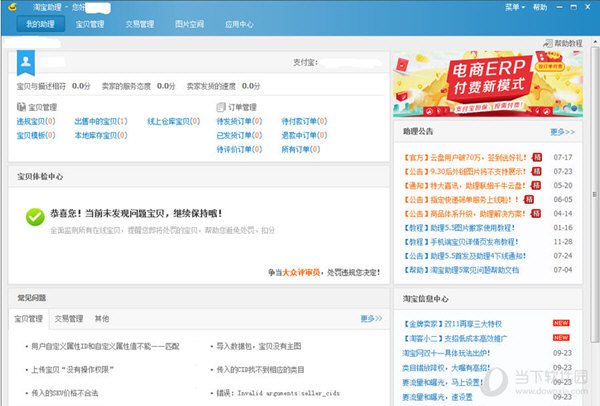Open announcement 指定快递简单服务上线啦
Image resolution: width=600 pixels, height=406 pixels.
coord(461,200)
